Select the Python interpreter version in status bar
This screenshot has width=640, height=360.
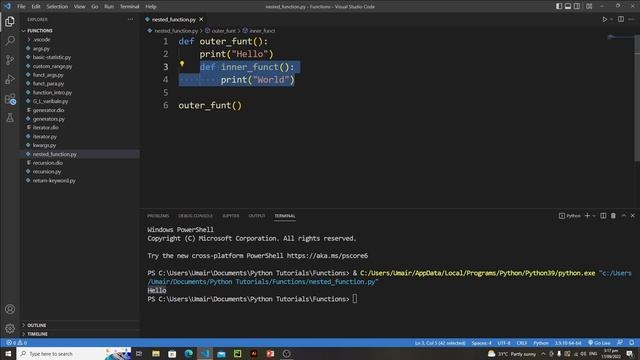point(568,343)
